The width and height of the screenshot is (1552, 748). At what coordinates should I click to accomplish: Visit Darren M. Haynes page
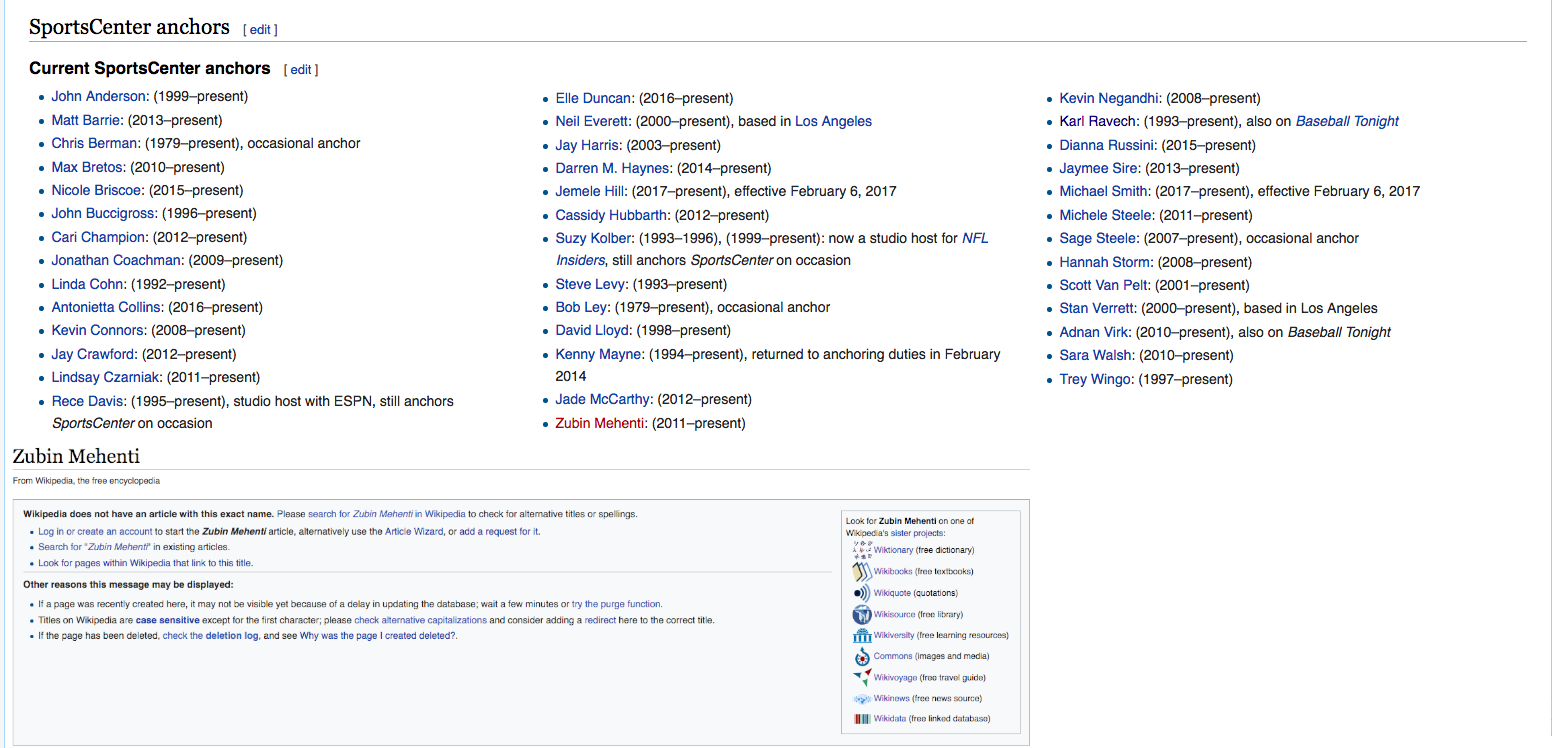point(612,168)
